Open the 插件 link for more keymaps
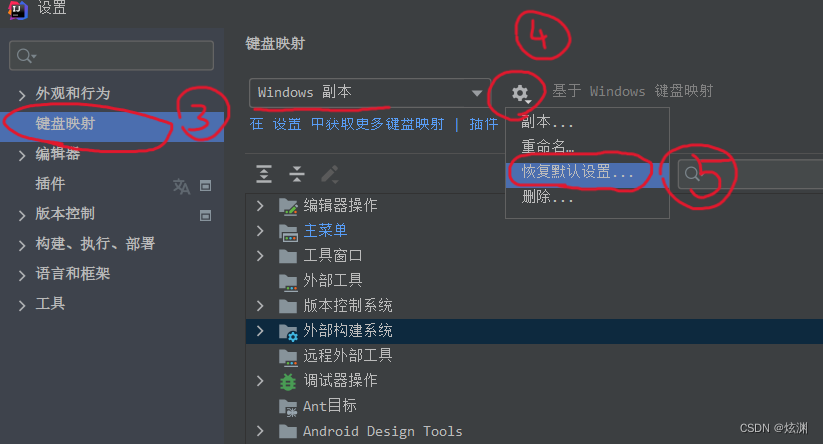Viewport: 823px width, 444px height. (x=483, y=124)
